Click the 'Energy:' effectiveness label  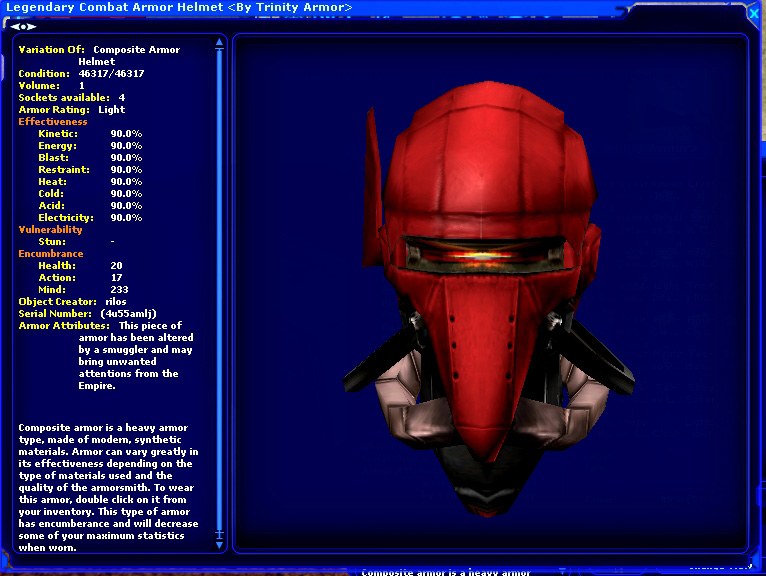pos(58,146)
